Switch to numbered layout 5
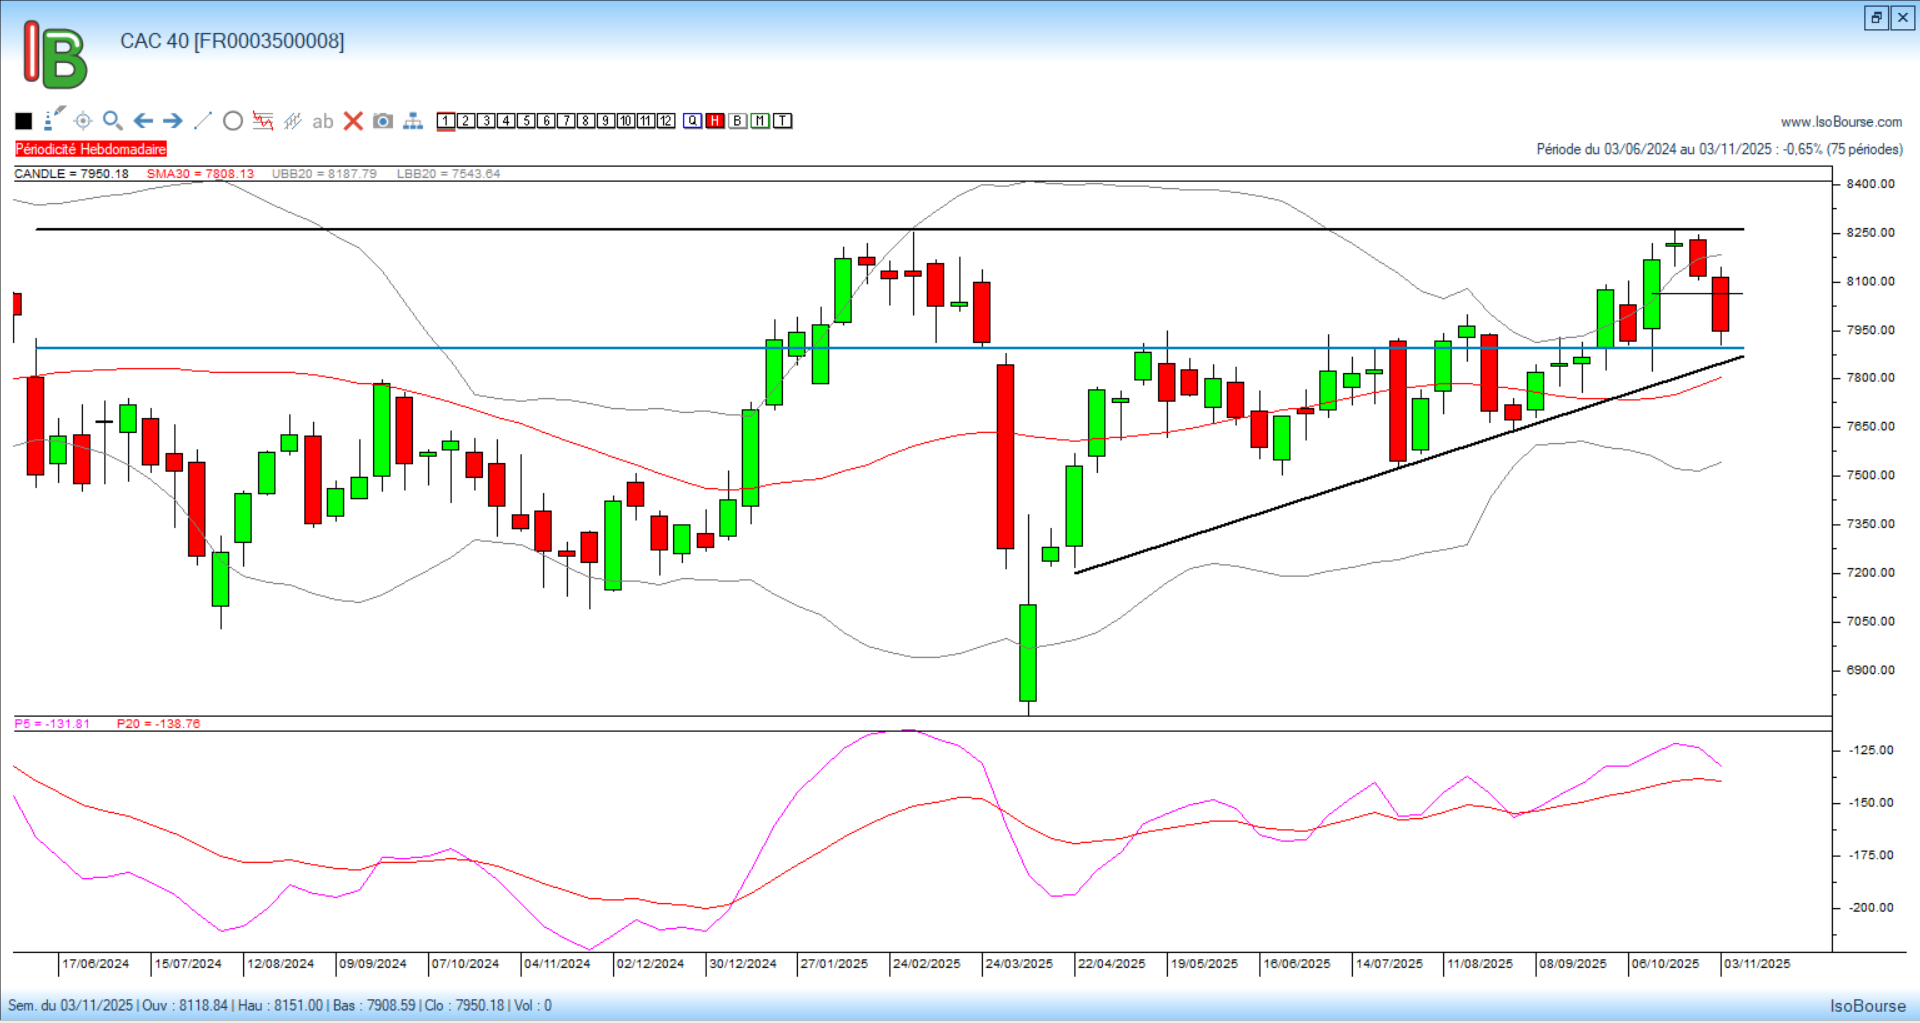The image size is (1920, 1023). 526,121
